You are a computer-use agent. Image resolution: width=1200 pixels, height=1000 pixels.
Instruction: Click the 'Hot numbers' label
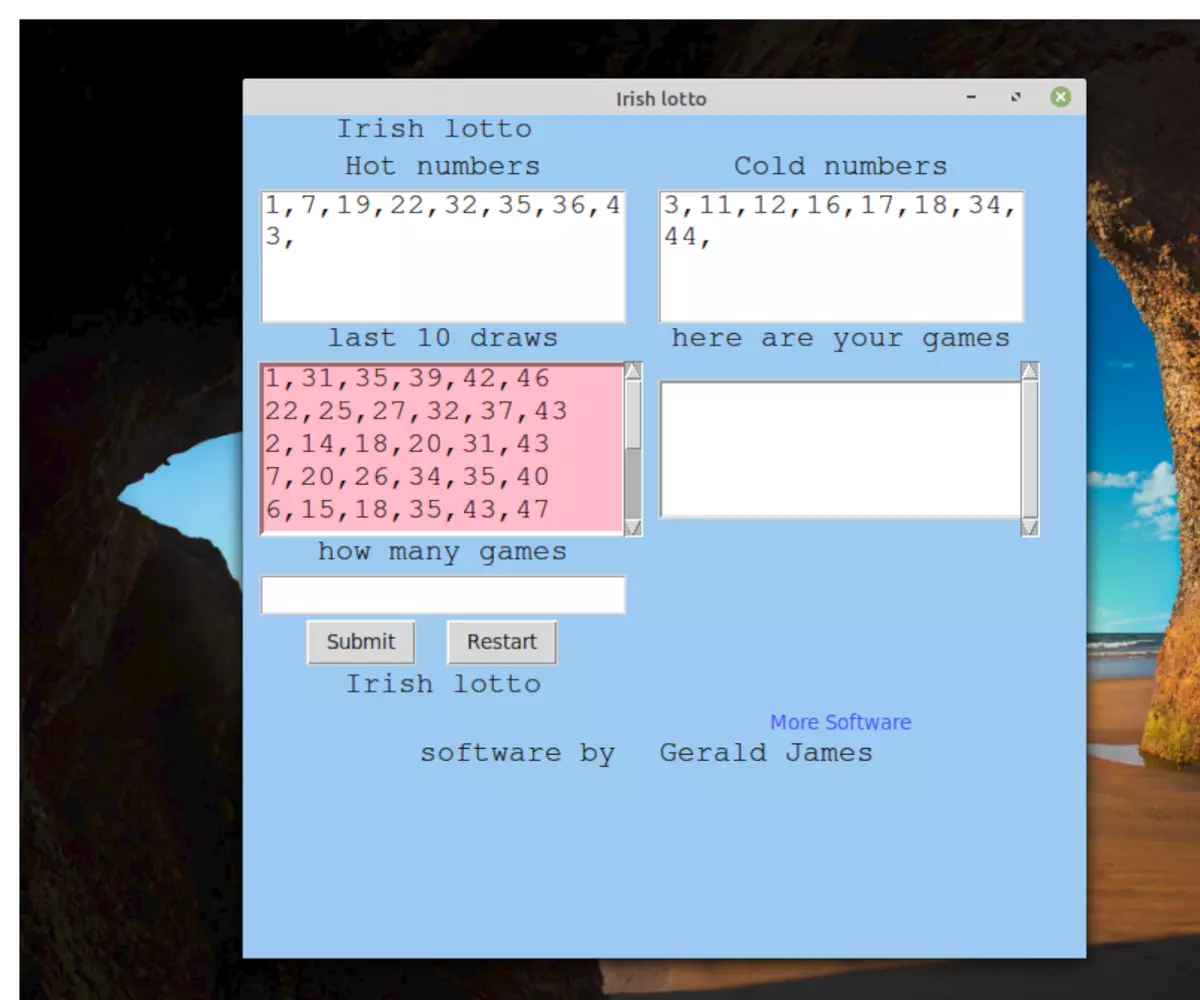click(x=442, y=166)
